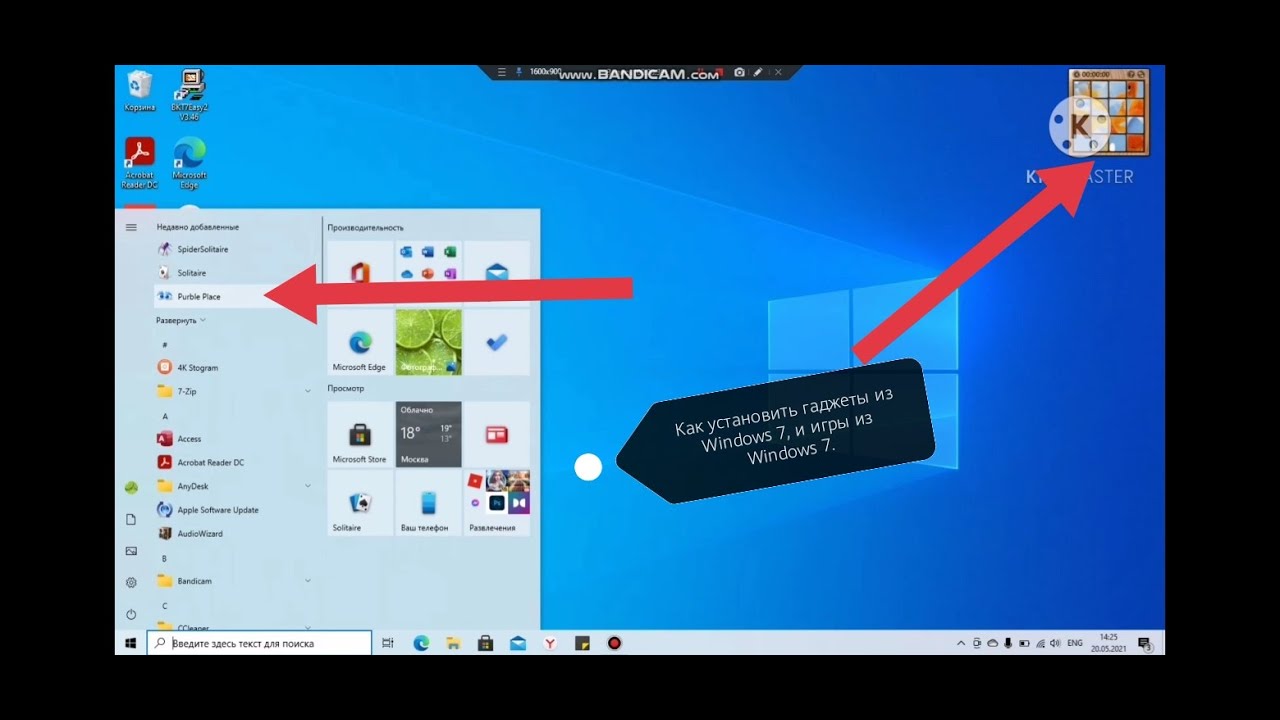Click the Bandicam screenshot camera icon
Screen dimensions: 1280x720
(x=739, y=72)
